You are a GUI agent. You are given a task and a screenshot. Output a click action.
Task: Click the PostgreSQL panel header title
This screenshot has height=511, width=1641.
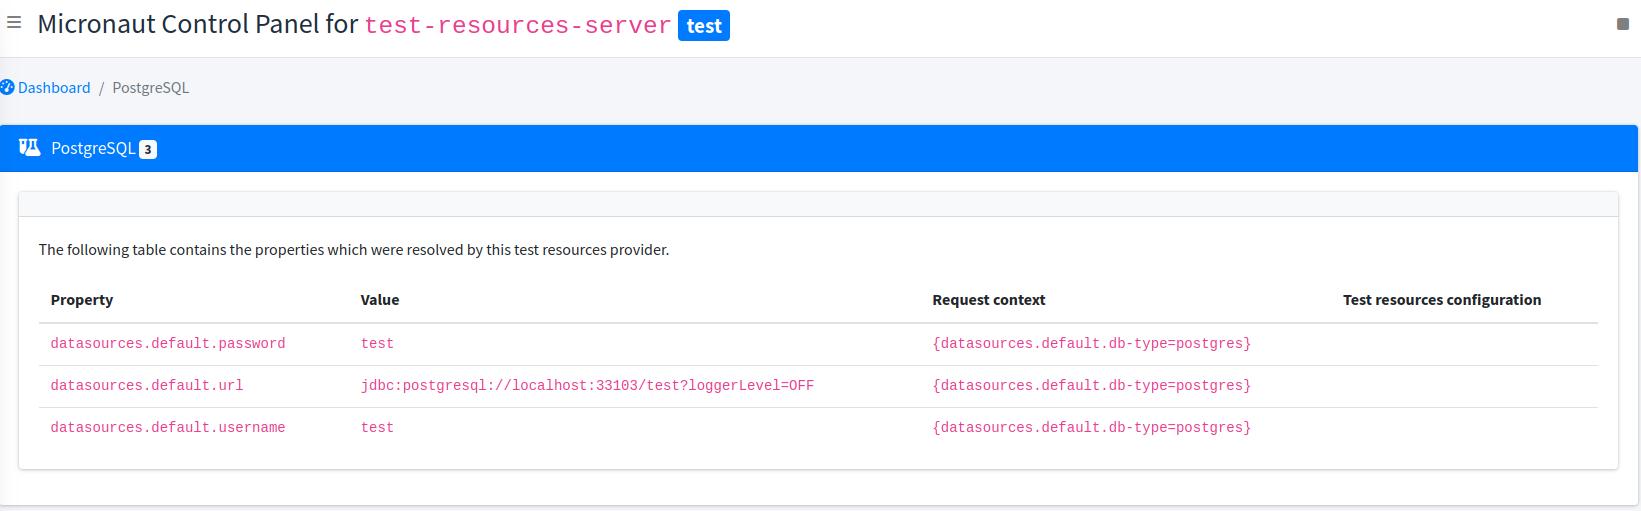click(x=93, y=149)
